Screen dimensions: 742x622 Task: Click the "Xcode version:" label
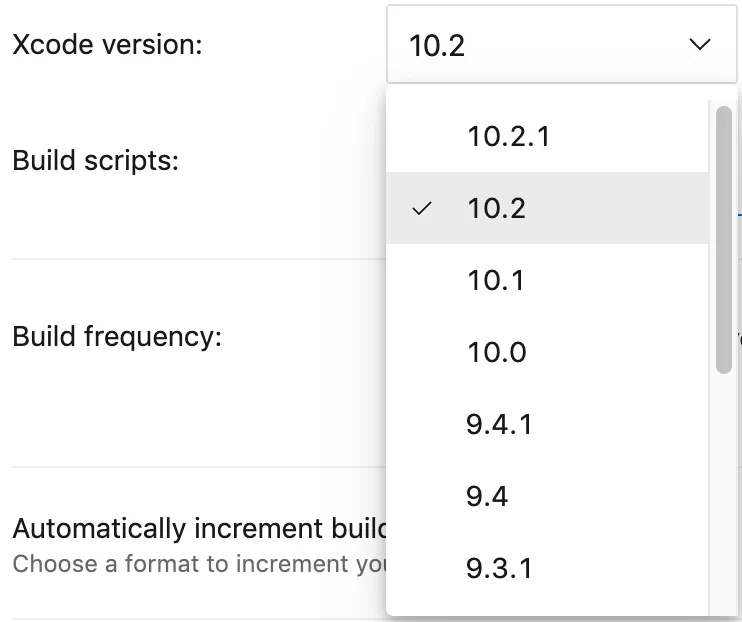click(107, 45)
